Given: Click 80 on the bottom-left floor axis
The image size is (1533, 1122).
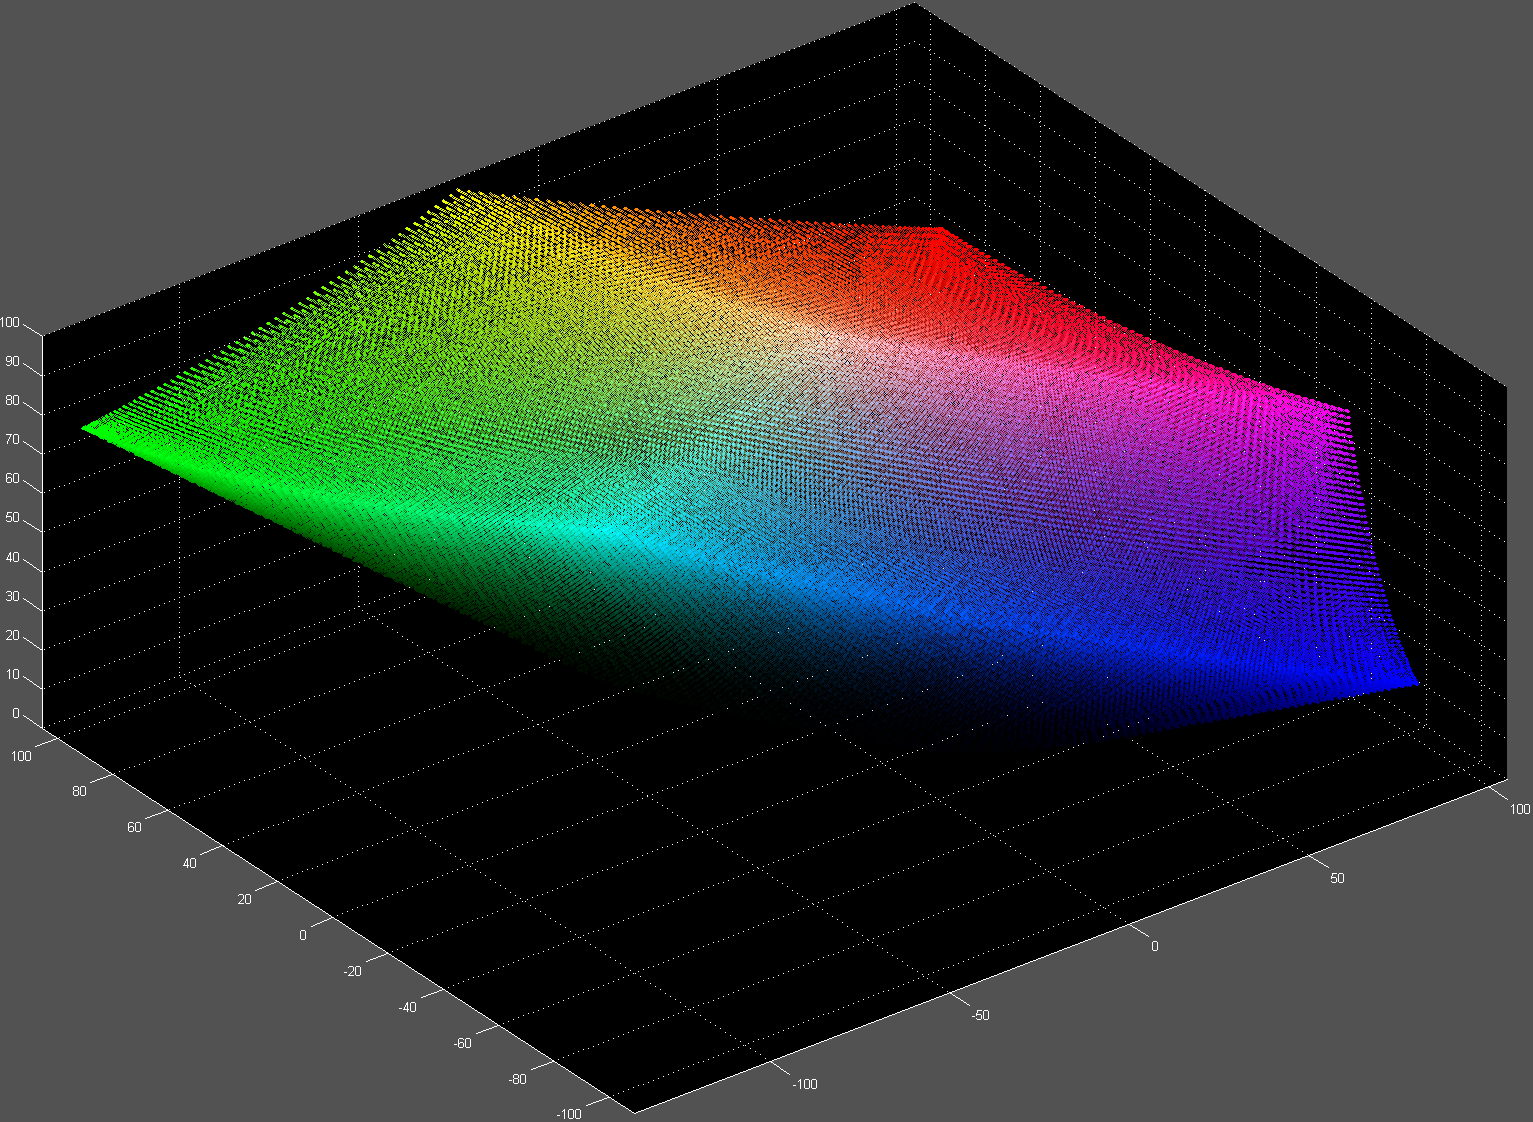Looking at the screenshot, I should click(x=80, y=792).
